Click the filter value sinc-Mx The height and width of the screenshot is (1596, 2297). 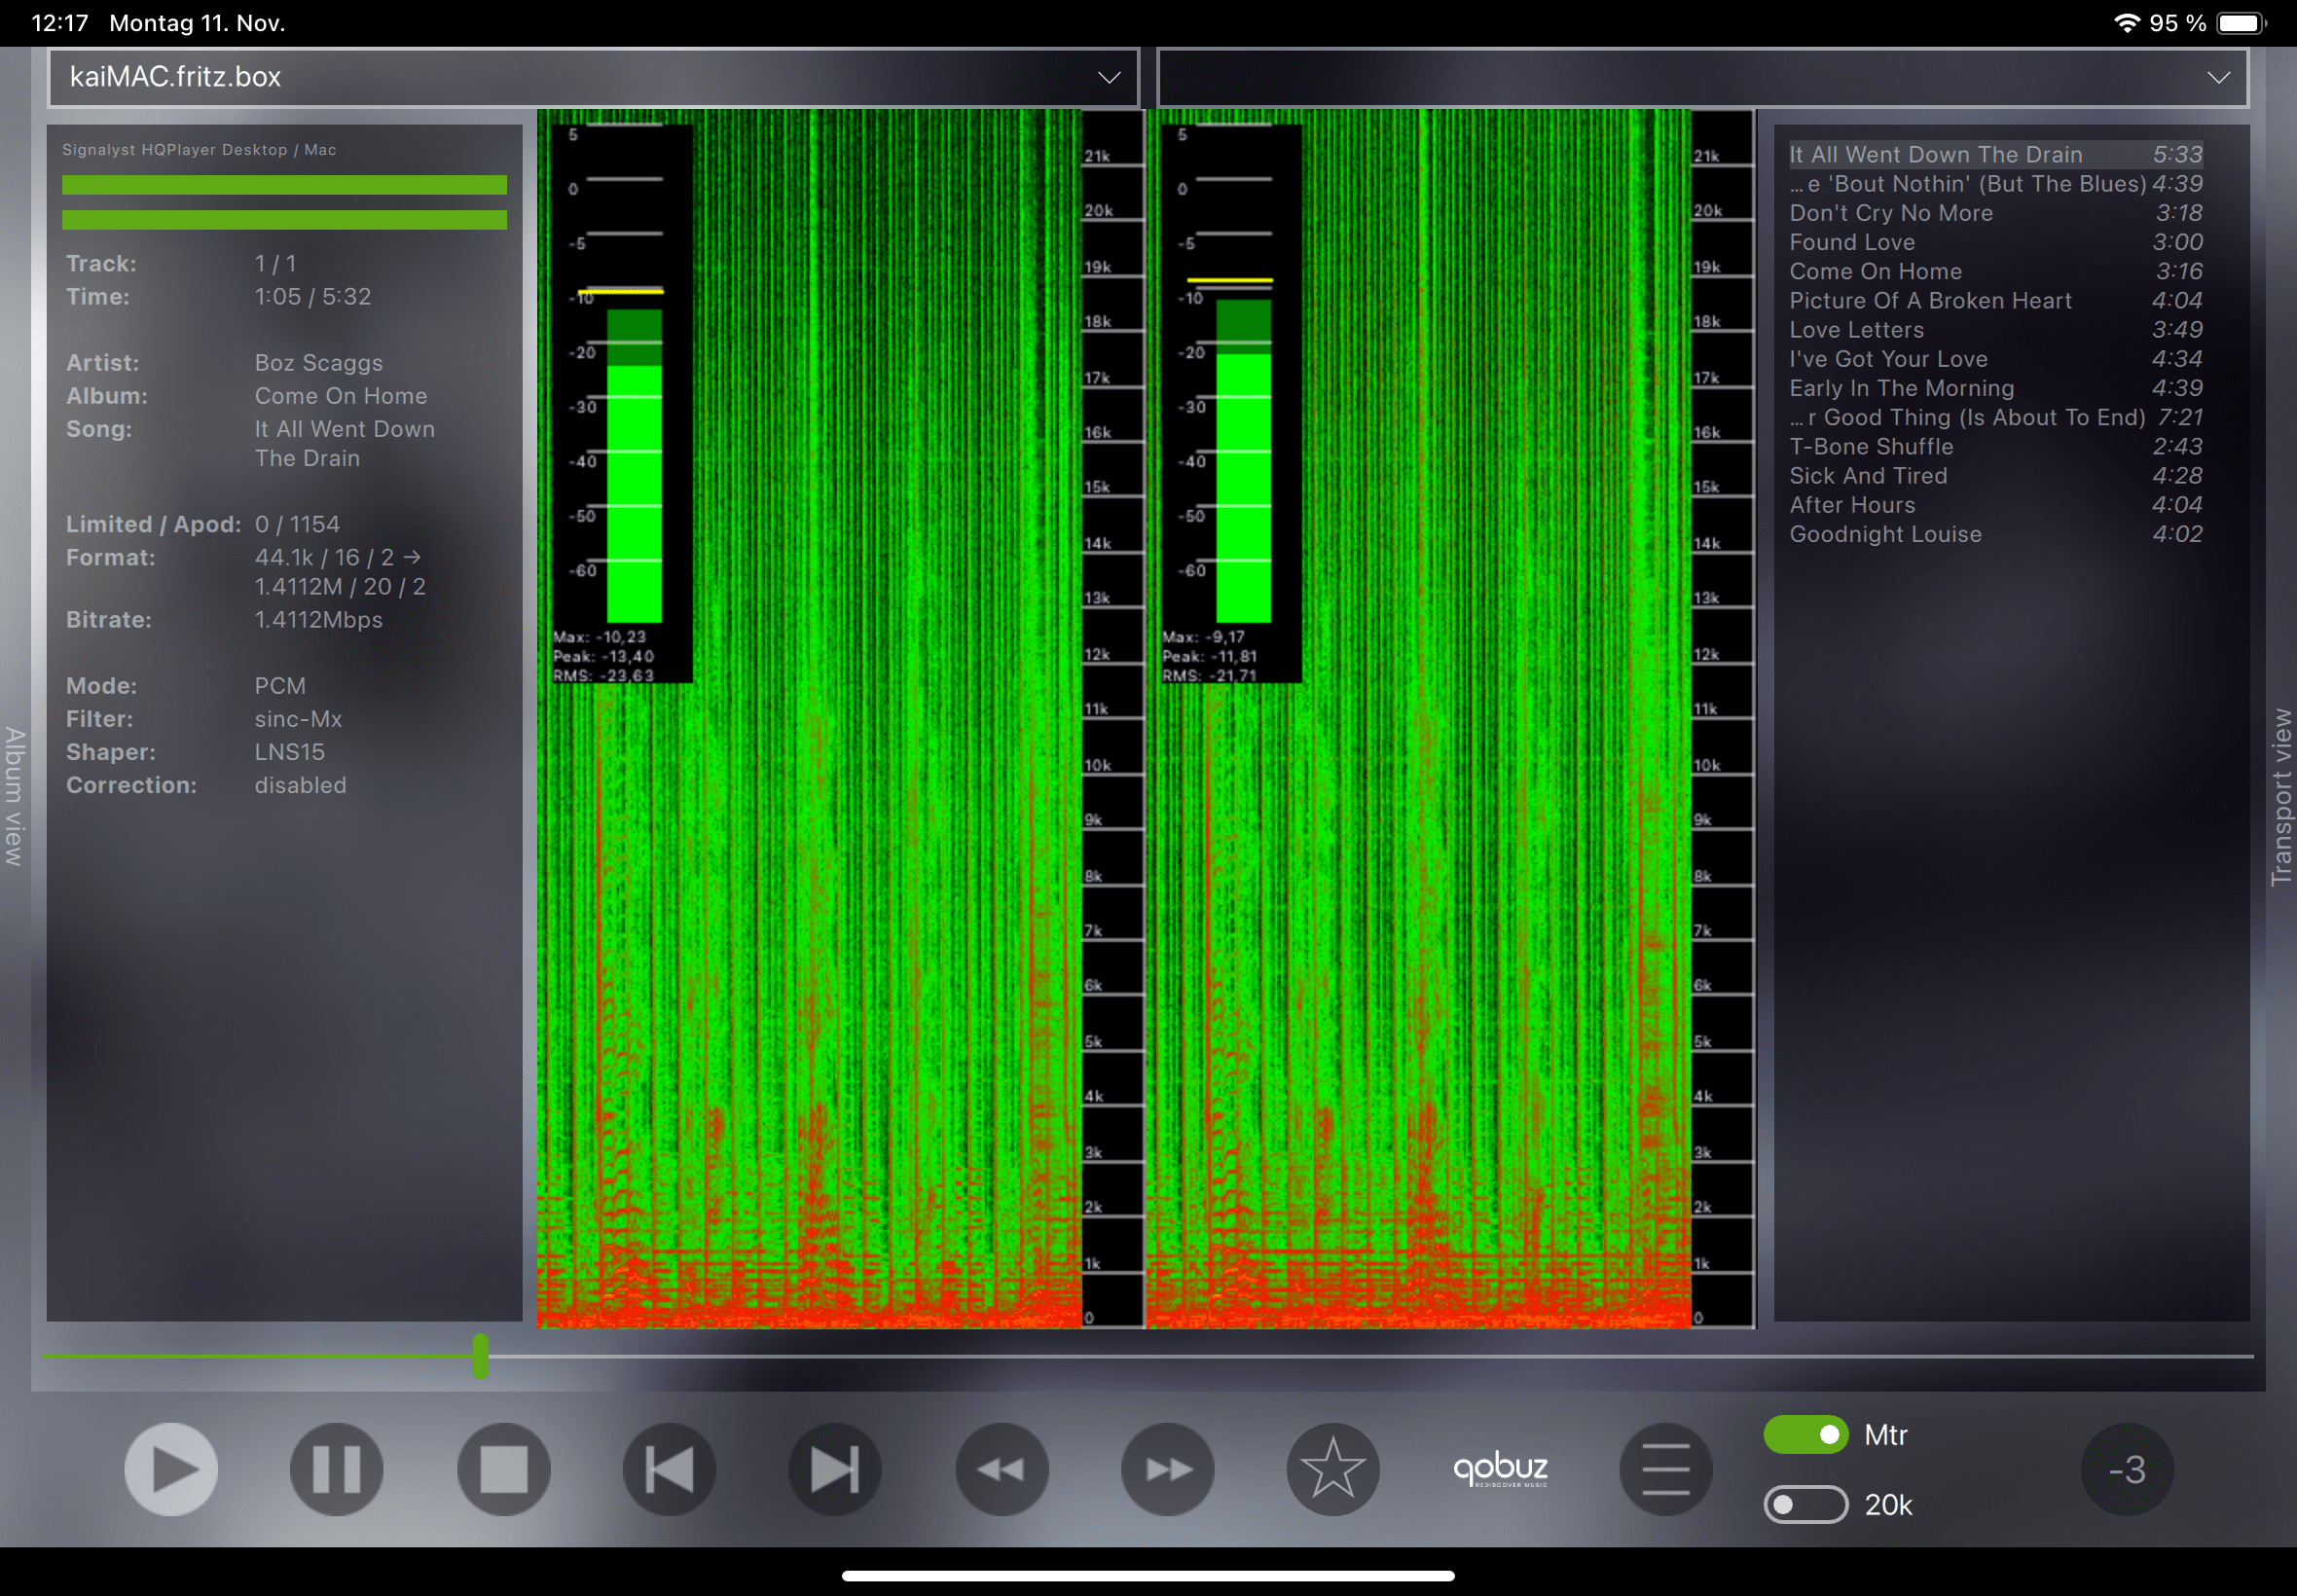298,719
